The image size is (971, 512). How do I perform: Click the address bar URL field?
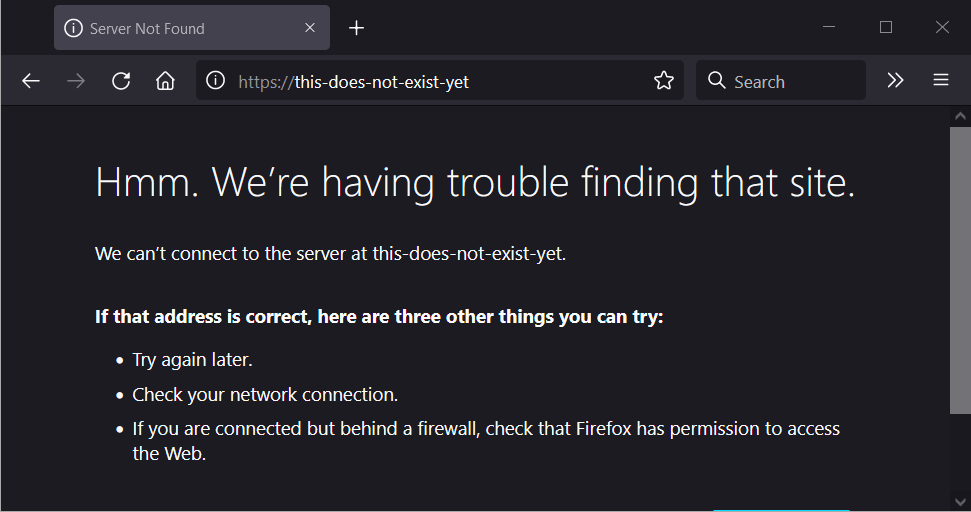pyautogui.click(x=440, y=81)
